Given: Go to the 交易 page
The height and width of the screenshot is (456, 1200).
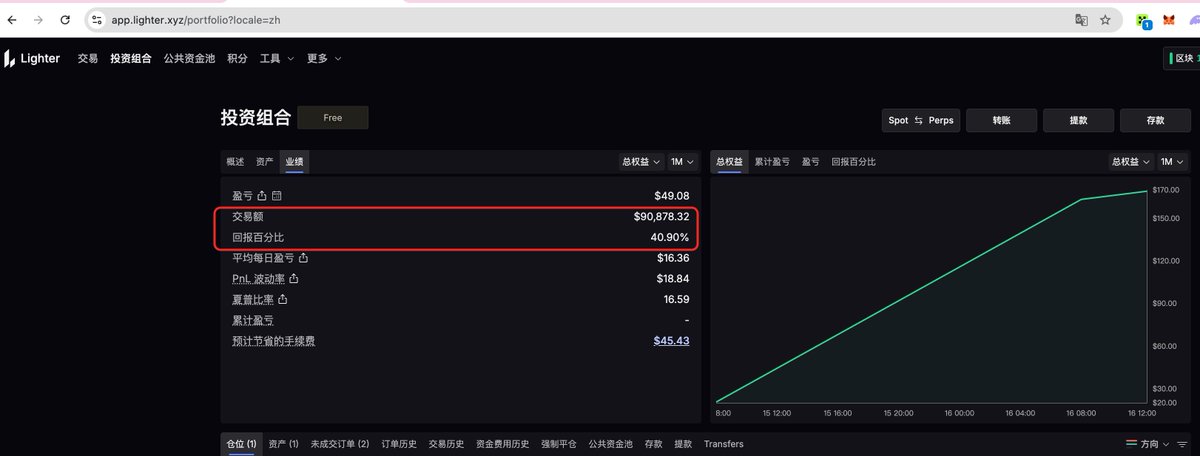Looking at the screenshot, I should tap(88, 59).
